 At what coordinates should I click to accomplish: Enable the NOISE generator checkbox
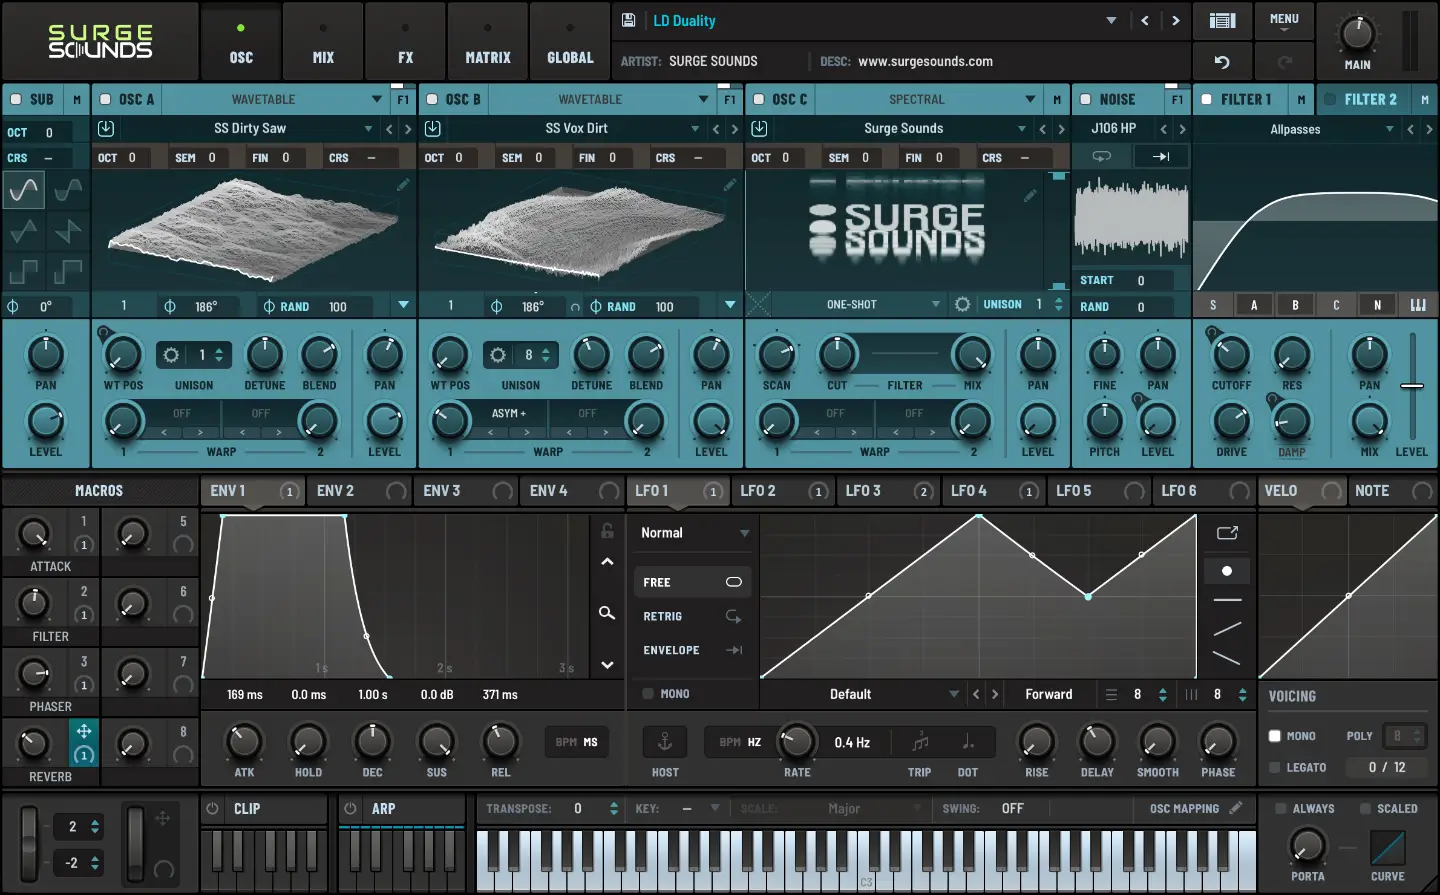(1085, 99)
